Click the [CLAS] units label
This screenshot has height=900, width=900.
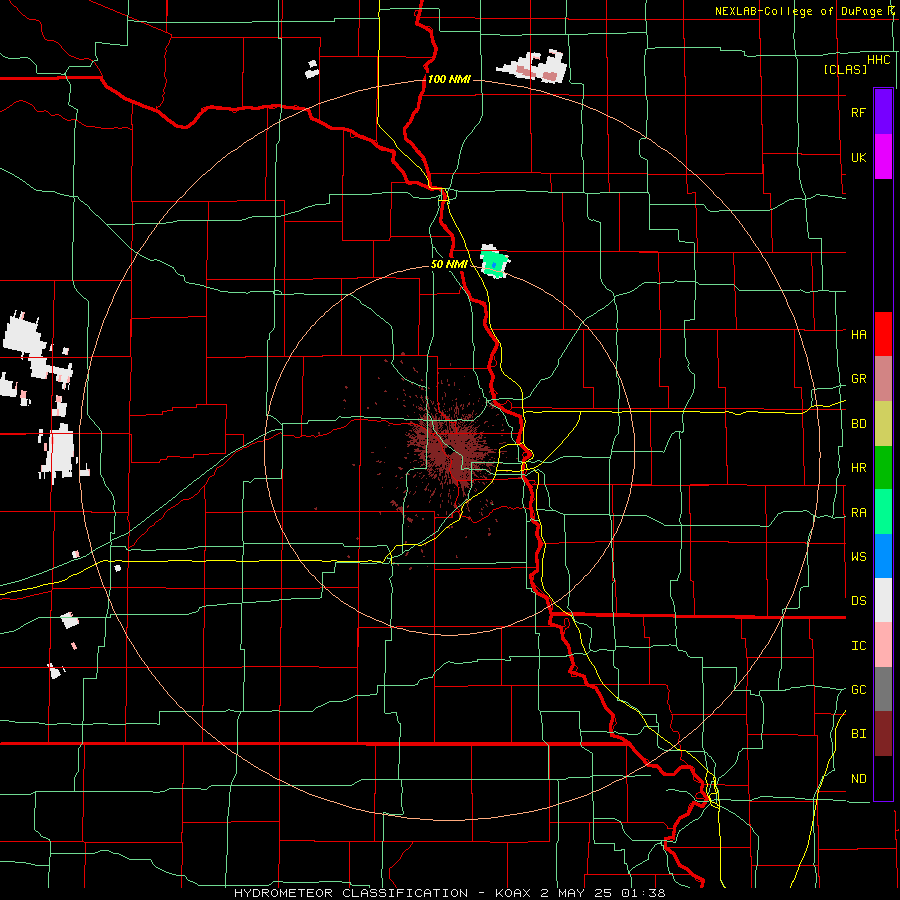tap(845, 69)
